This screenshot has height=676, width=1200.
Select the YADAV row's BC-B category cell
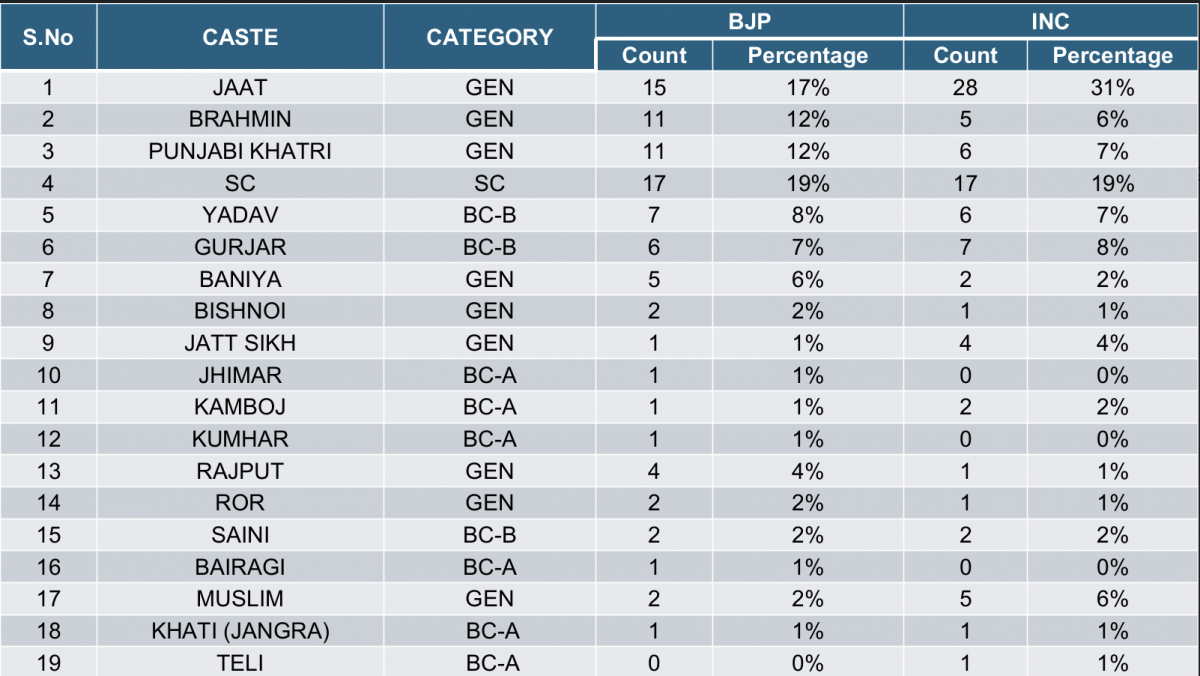[x=489, y=215]
